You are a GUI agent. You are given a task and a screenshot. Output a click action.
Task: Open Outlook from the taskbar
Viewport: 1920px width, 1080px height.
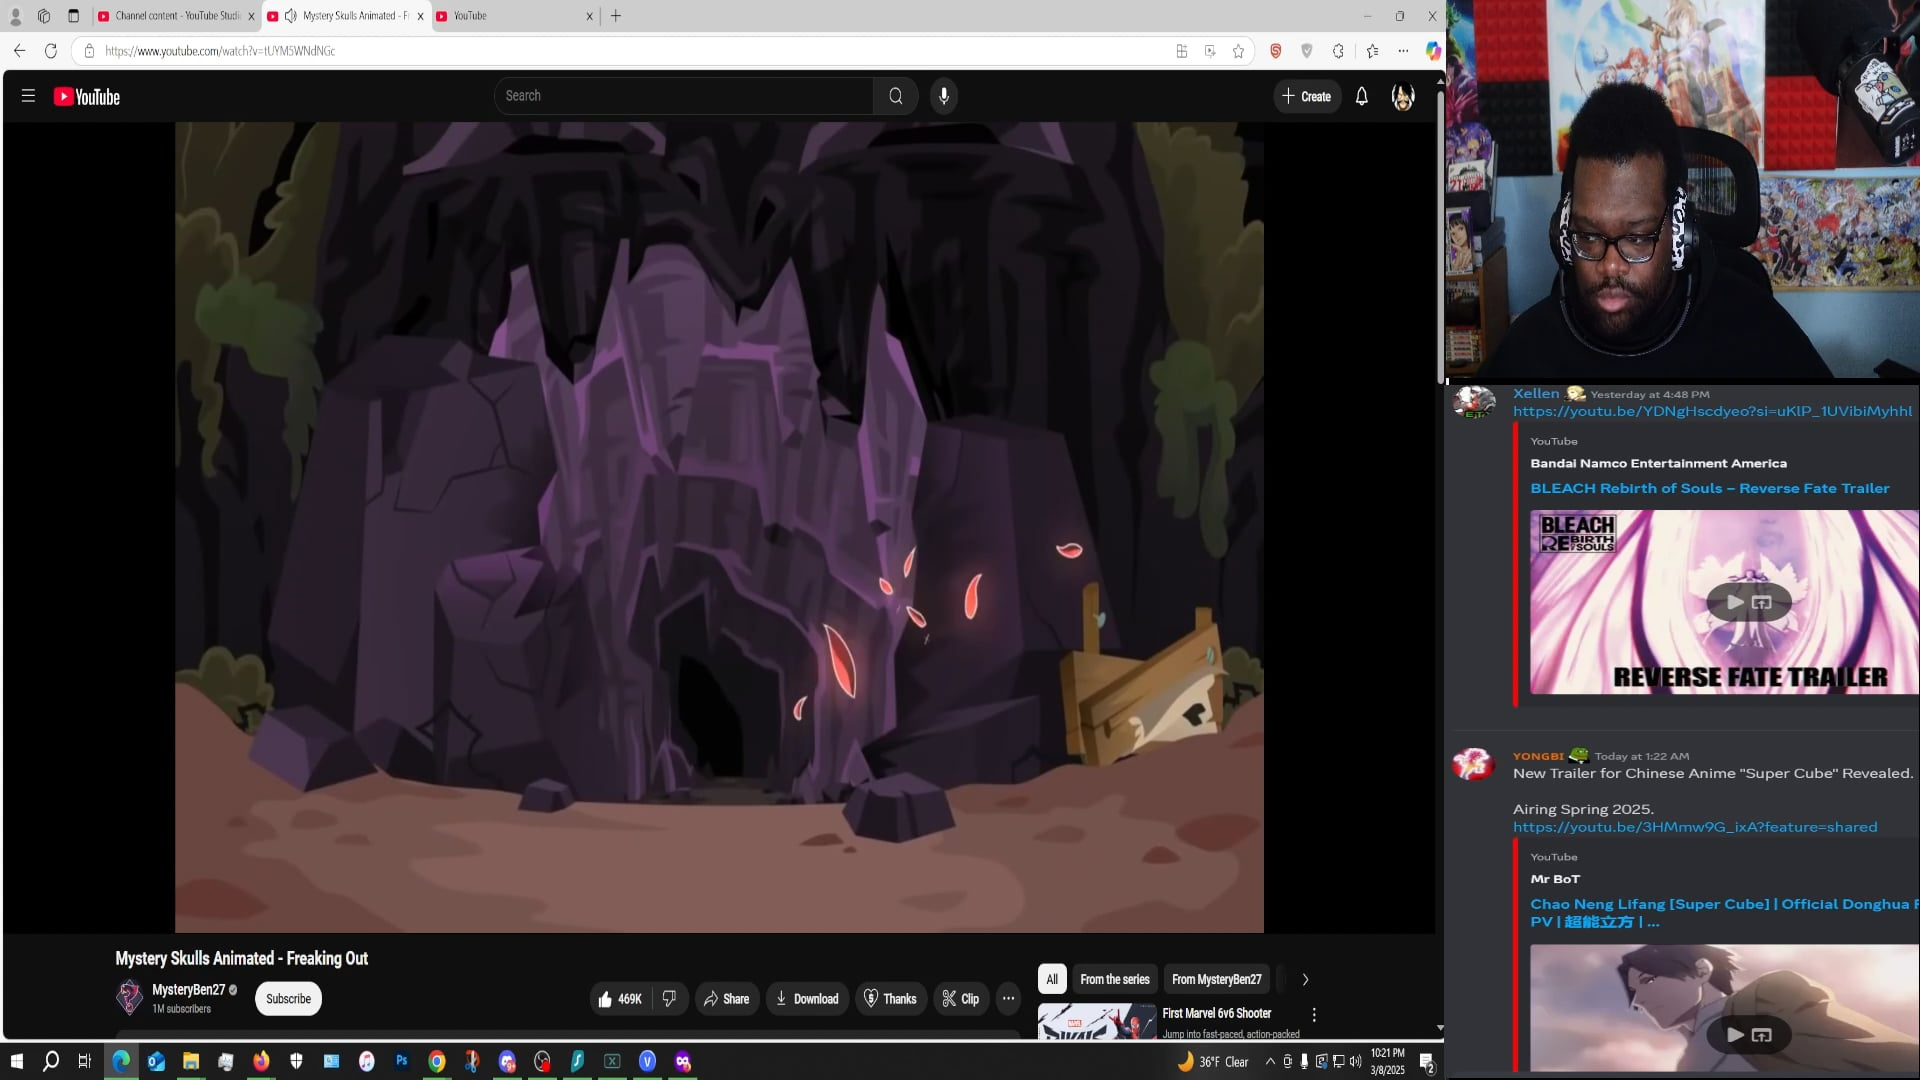click(156, 1062)
